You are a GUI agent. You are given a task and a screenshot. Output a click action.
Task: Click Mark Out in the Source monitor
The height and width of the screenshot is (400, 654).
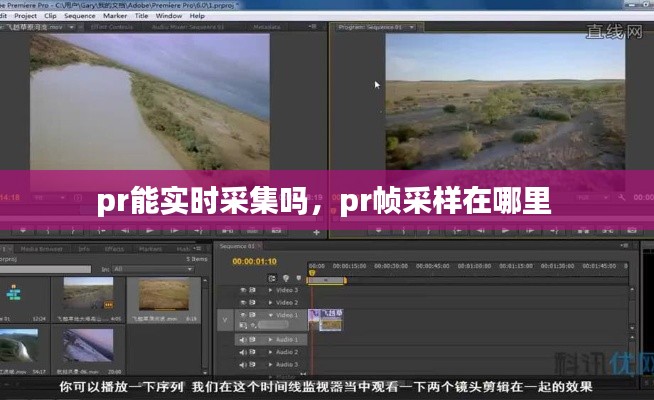pos(72,230)
